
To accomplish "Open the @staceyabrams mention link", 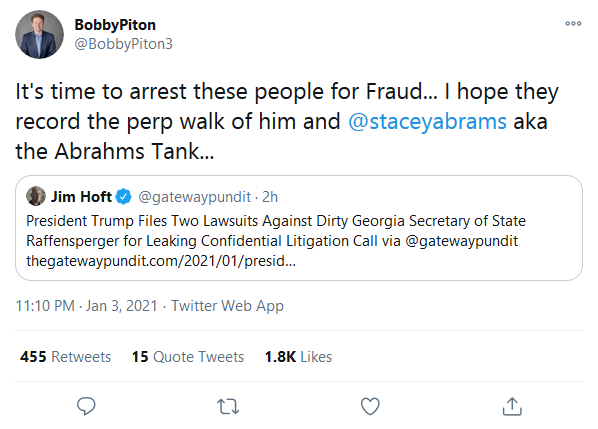I will pyautogui.click(x=428, y=122).
